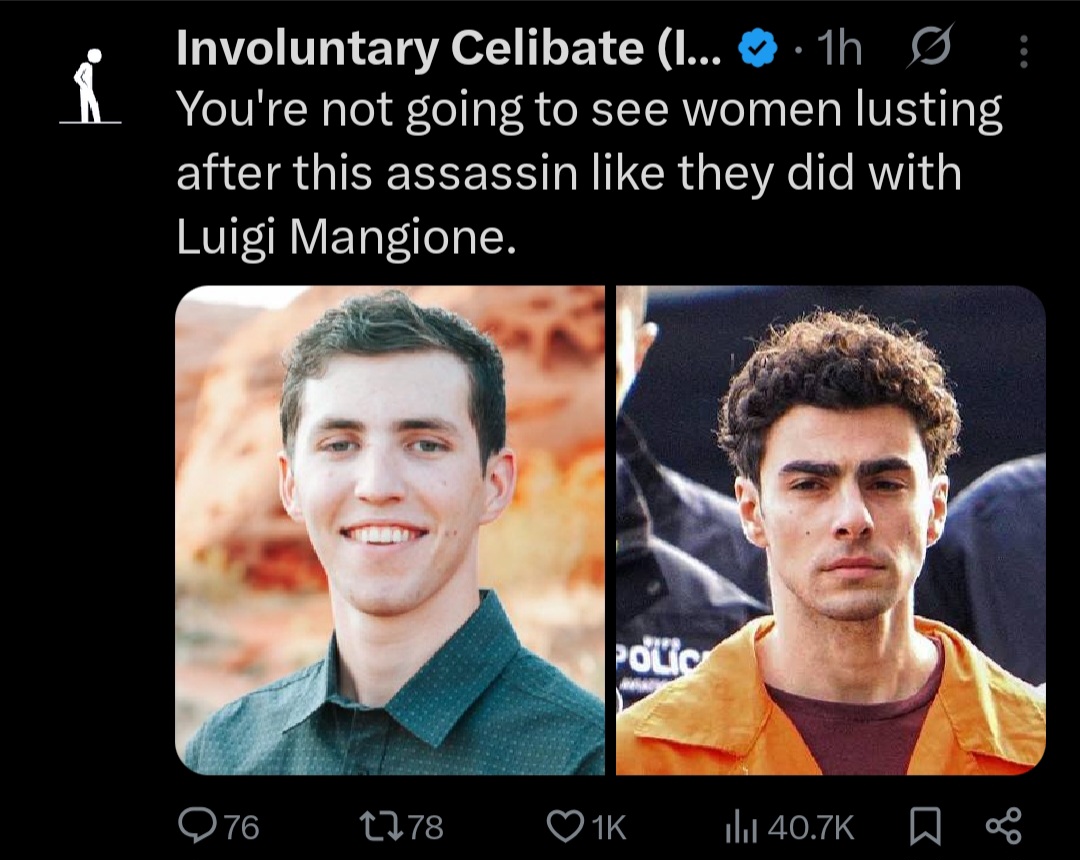Tap the share icon
Screen dimensions: 1080x860
1003,826
